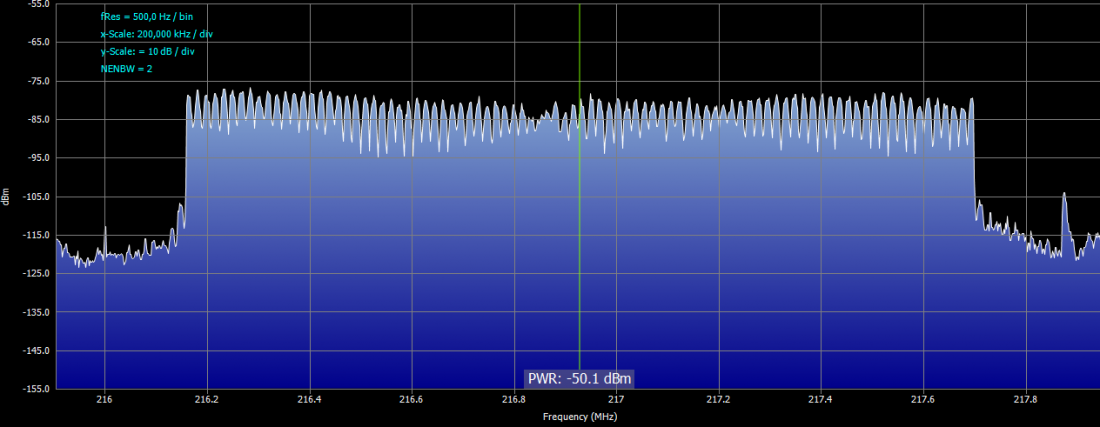Viewport: 1100px width, 427px height.
Task: Click the 'fRes = 500,0 Hz / bin' readout
Action: click(x=147, y=16)
